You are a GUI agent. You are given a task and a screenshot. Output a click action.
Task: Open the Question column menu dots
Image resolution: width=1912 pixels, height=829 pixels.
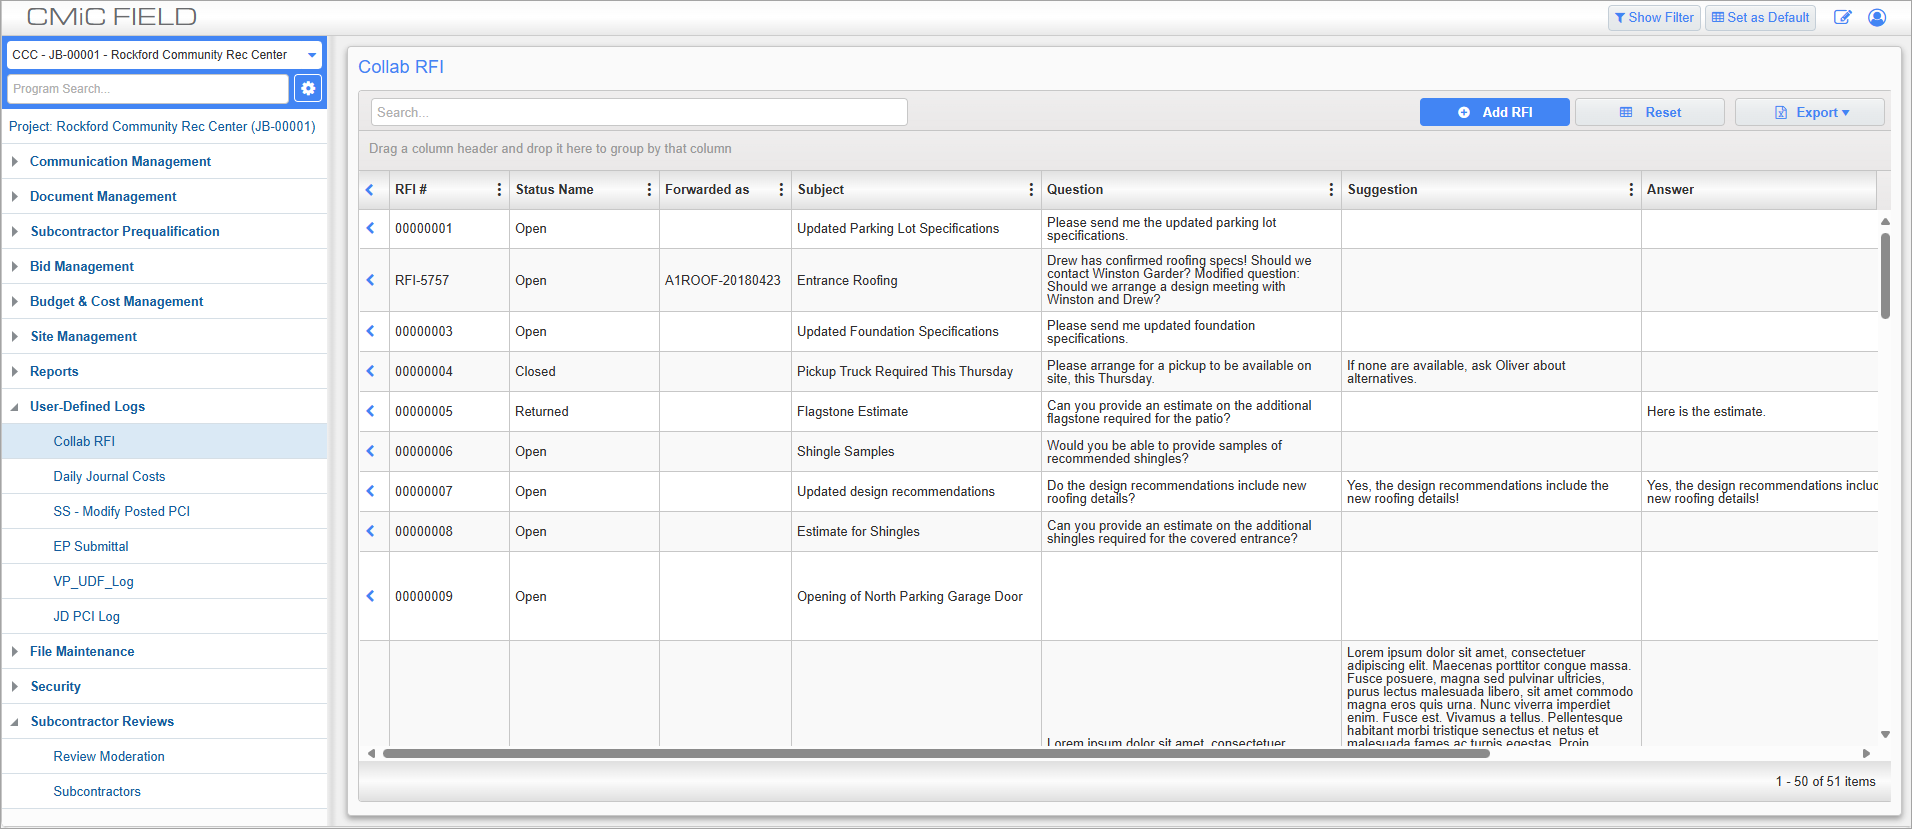(x=1331, y=190)
